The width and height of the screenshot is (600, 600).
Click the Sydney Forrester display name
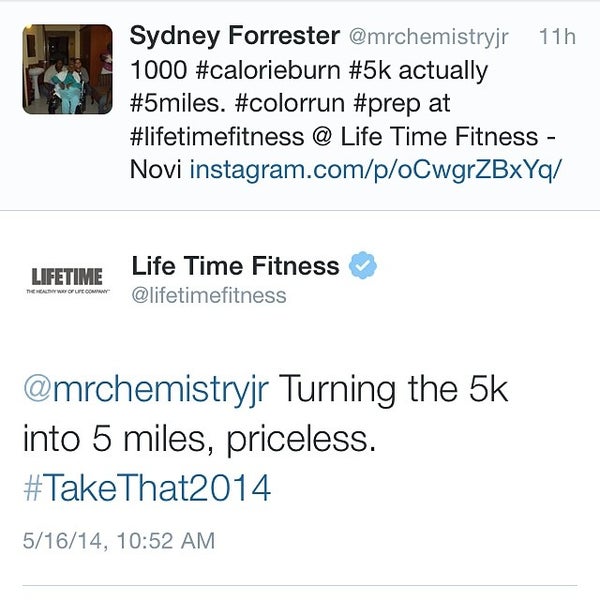[234, 38]
